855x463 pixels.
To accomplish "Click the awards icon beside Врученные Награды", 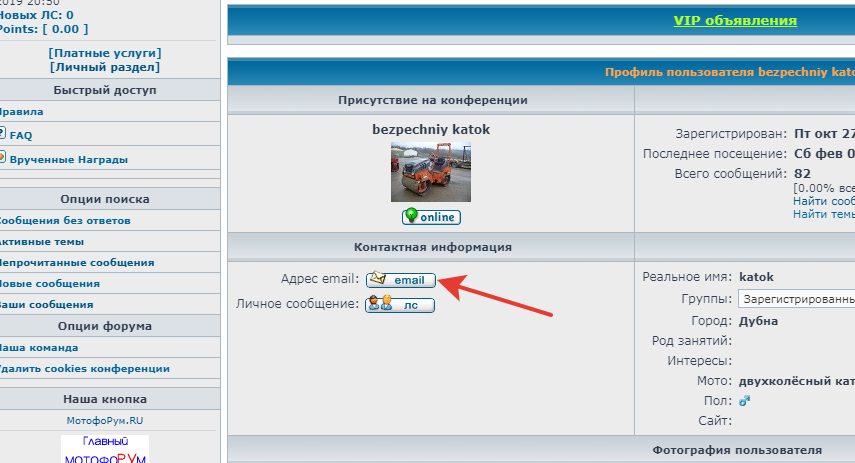I will [x=2, y=158].
